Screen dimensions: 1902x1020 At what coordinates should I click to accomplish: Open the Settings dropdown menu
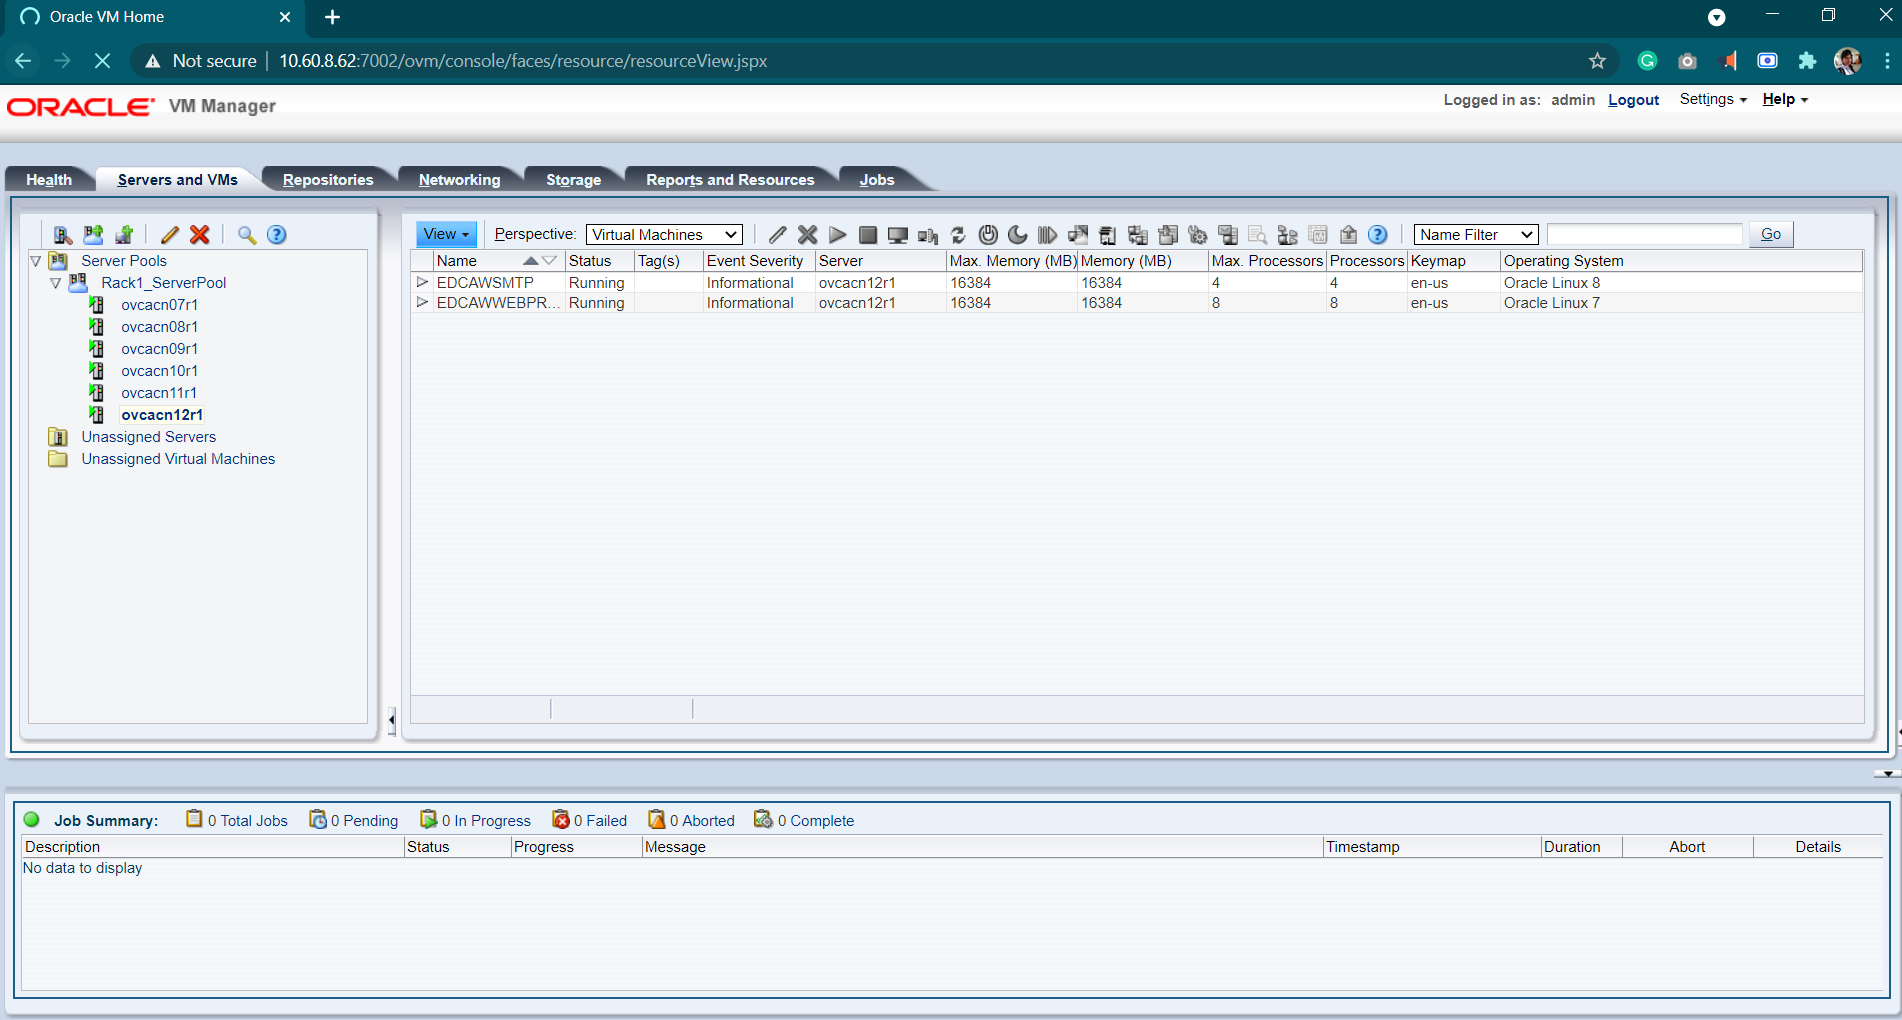(1713, 99)
